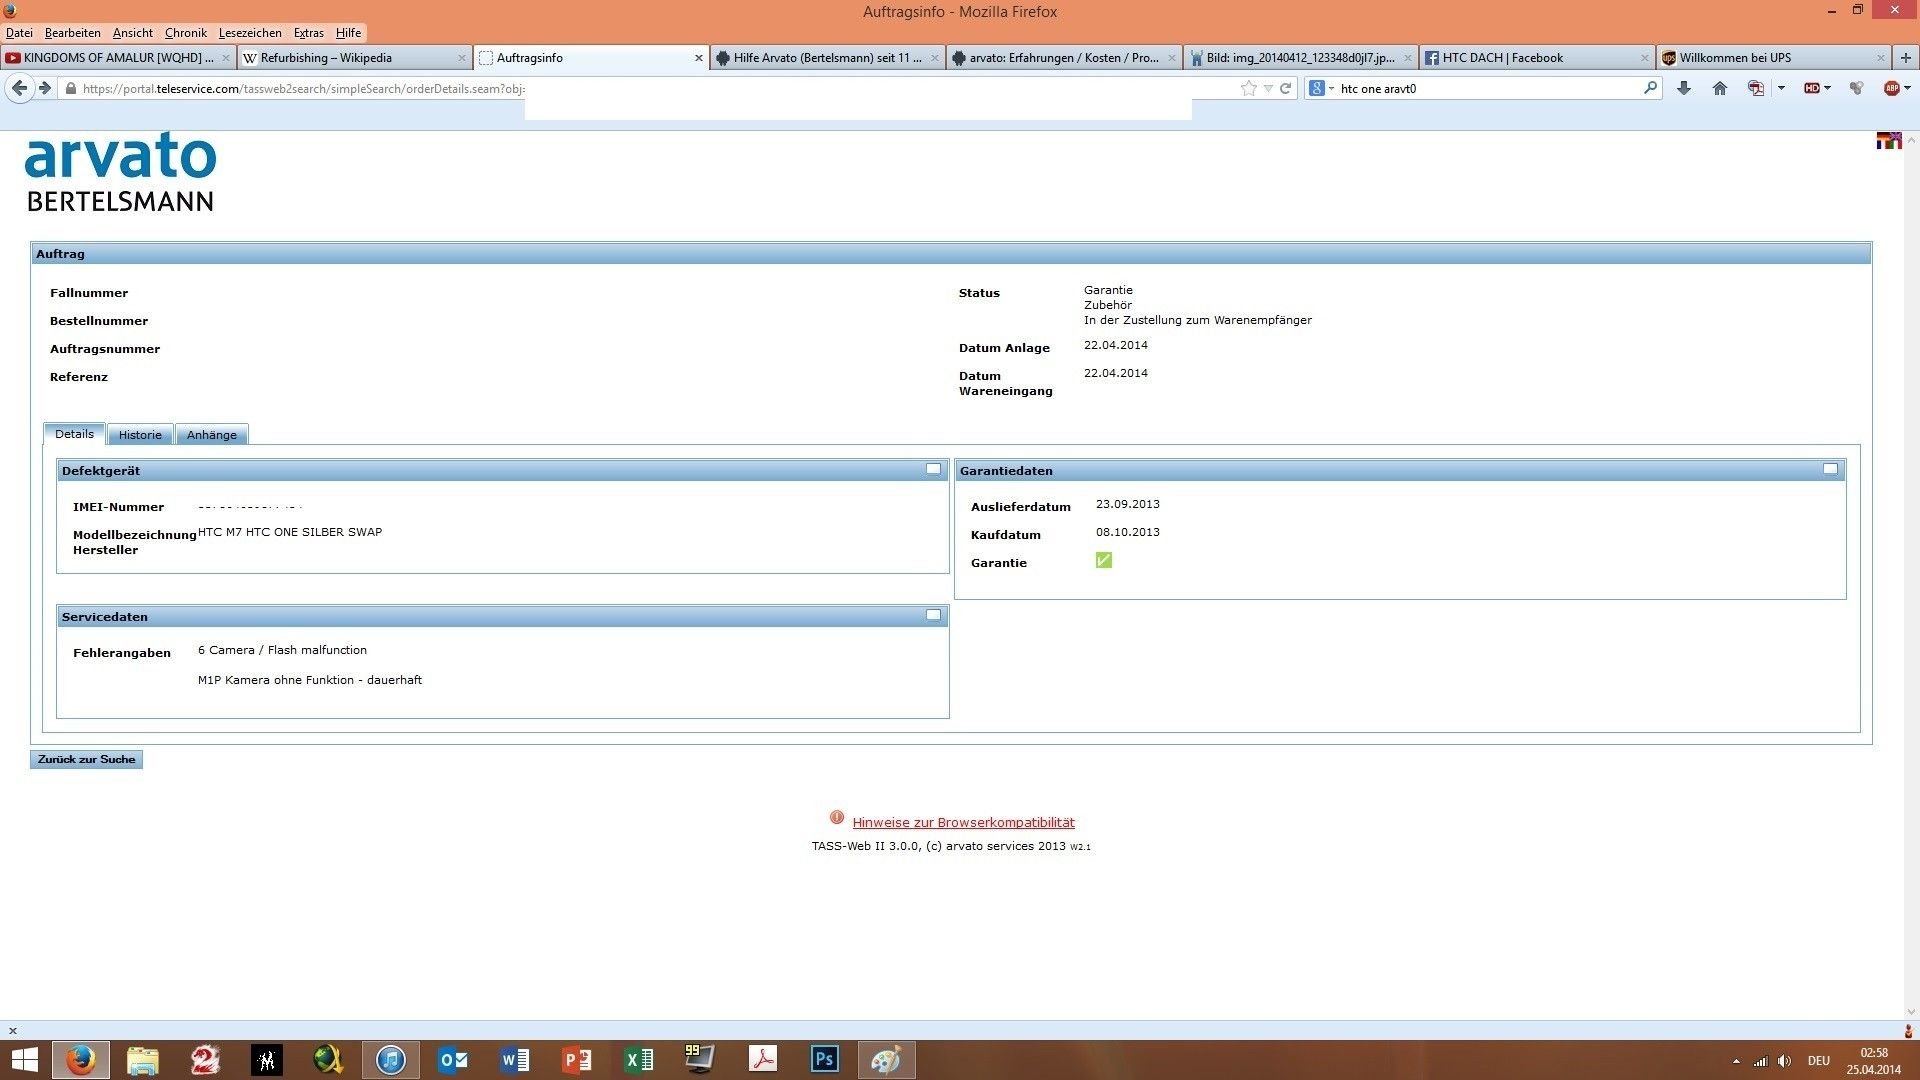The image size is (1920, 1080).
Task: Click the PDF converter toolbar icon
Action: point(1755,88)
